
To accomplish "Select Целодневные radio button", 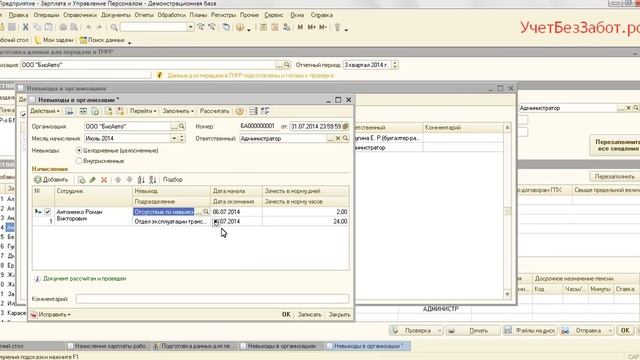I will coord(79,150).
